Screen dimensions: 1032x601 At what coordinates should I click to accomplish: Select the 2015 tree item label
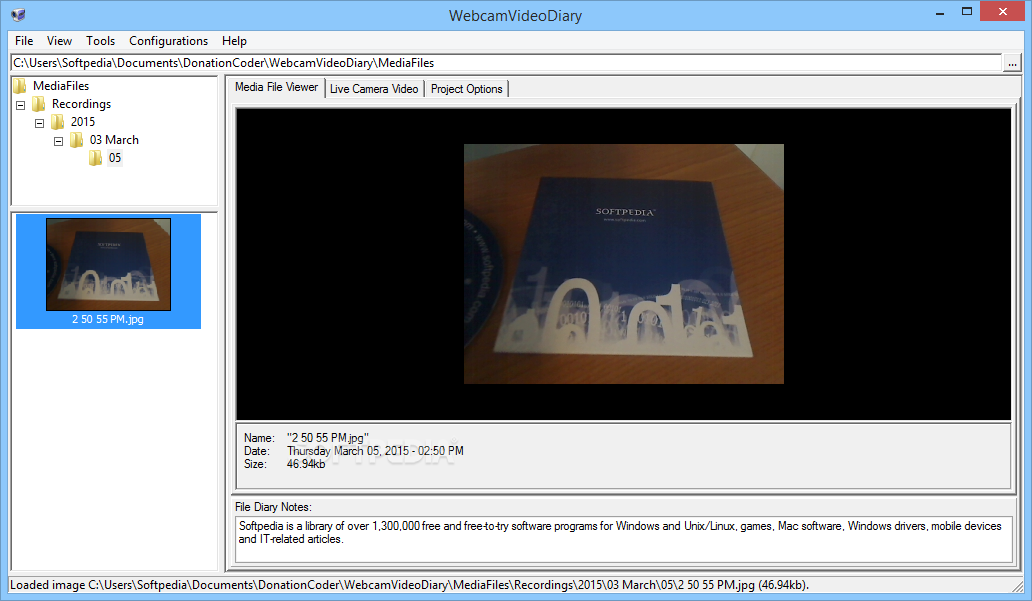(83, 122)
